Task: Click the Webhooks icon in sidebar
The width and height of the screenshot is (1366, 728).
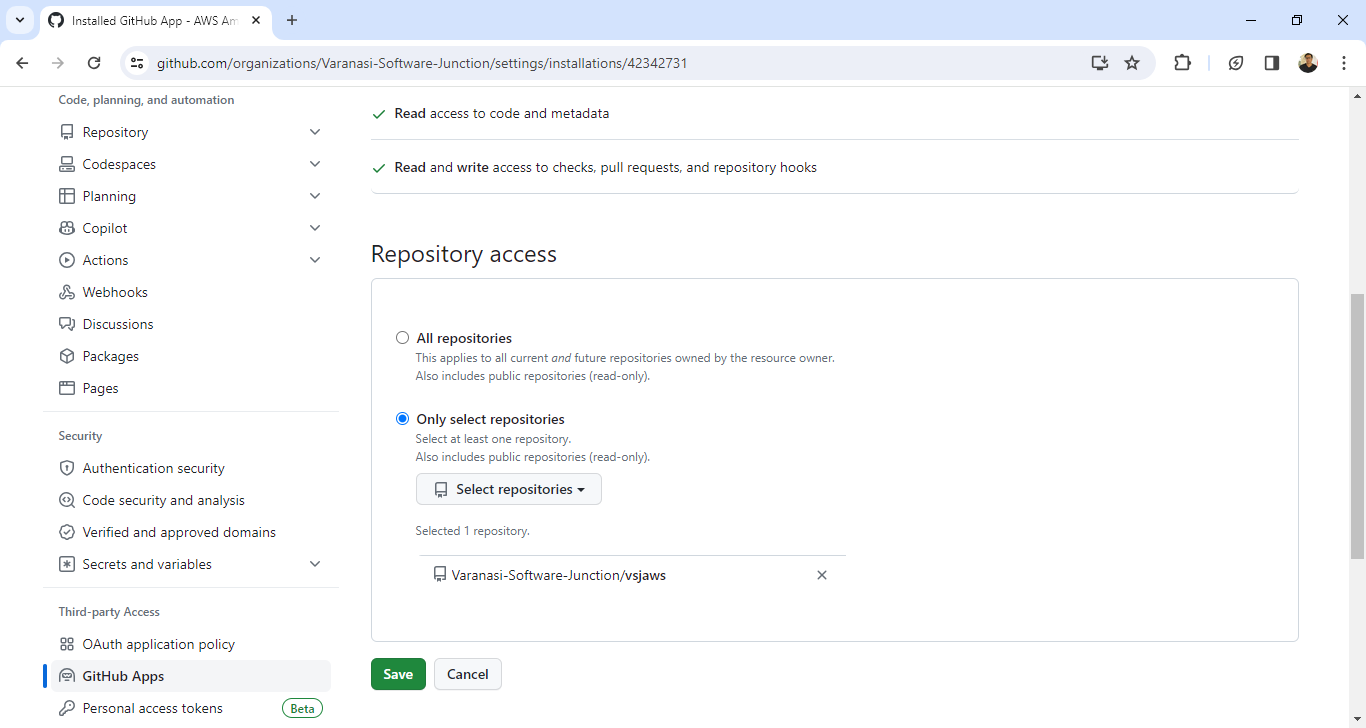Action: pos(67,292)
